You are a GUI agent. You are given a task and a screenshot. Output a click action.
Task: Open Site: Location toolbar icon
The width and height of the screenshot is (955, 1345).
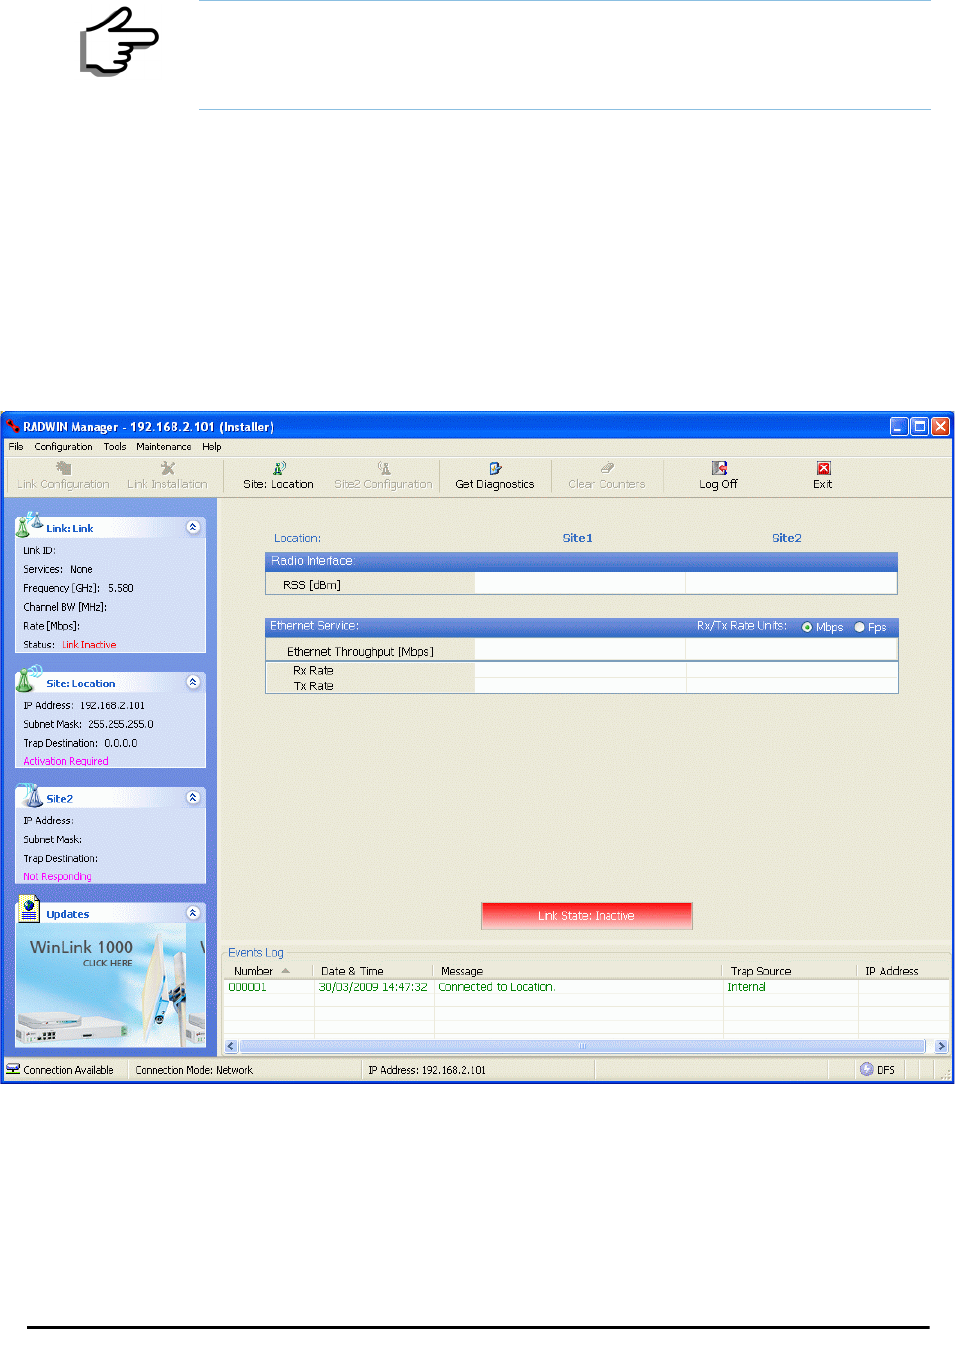[279, 467]
